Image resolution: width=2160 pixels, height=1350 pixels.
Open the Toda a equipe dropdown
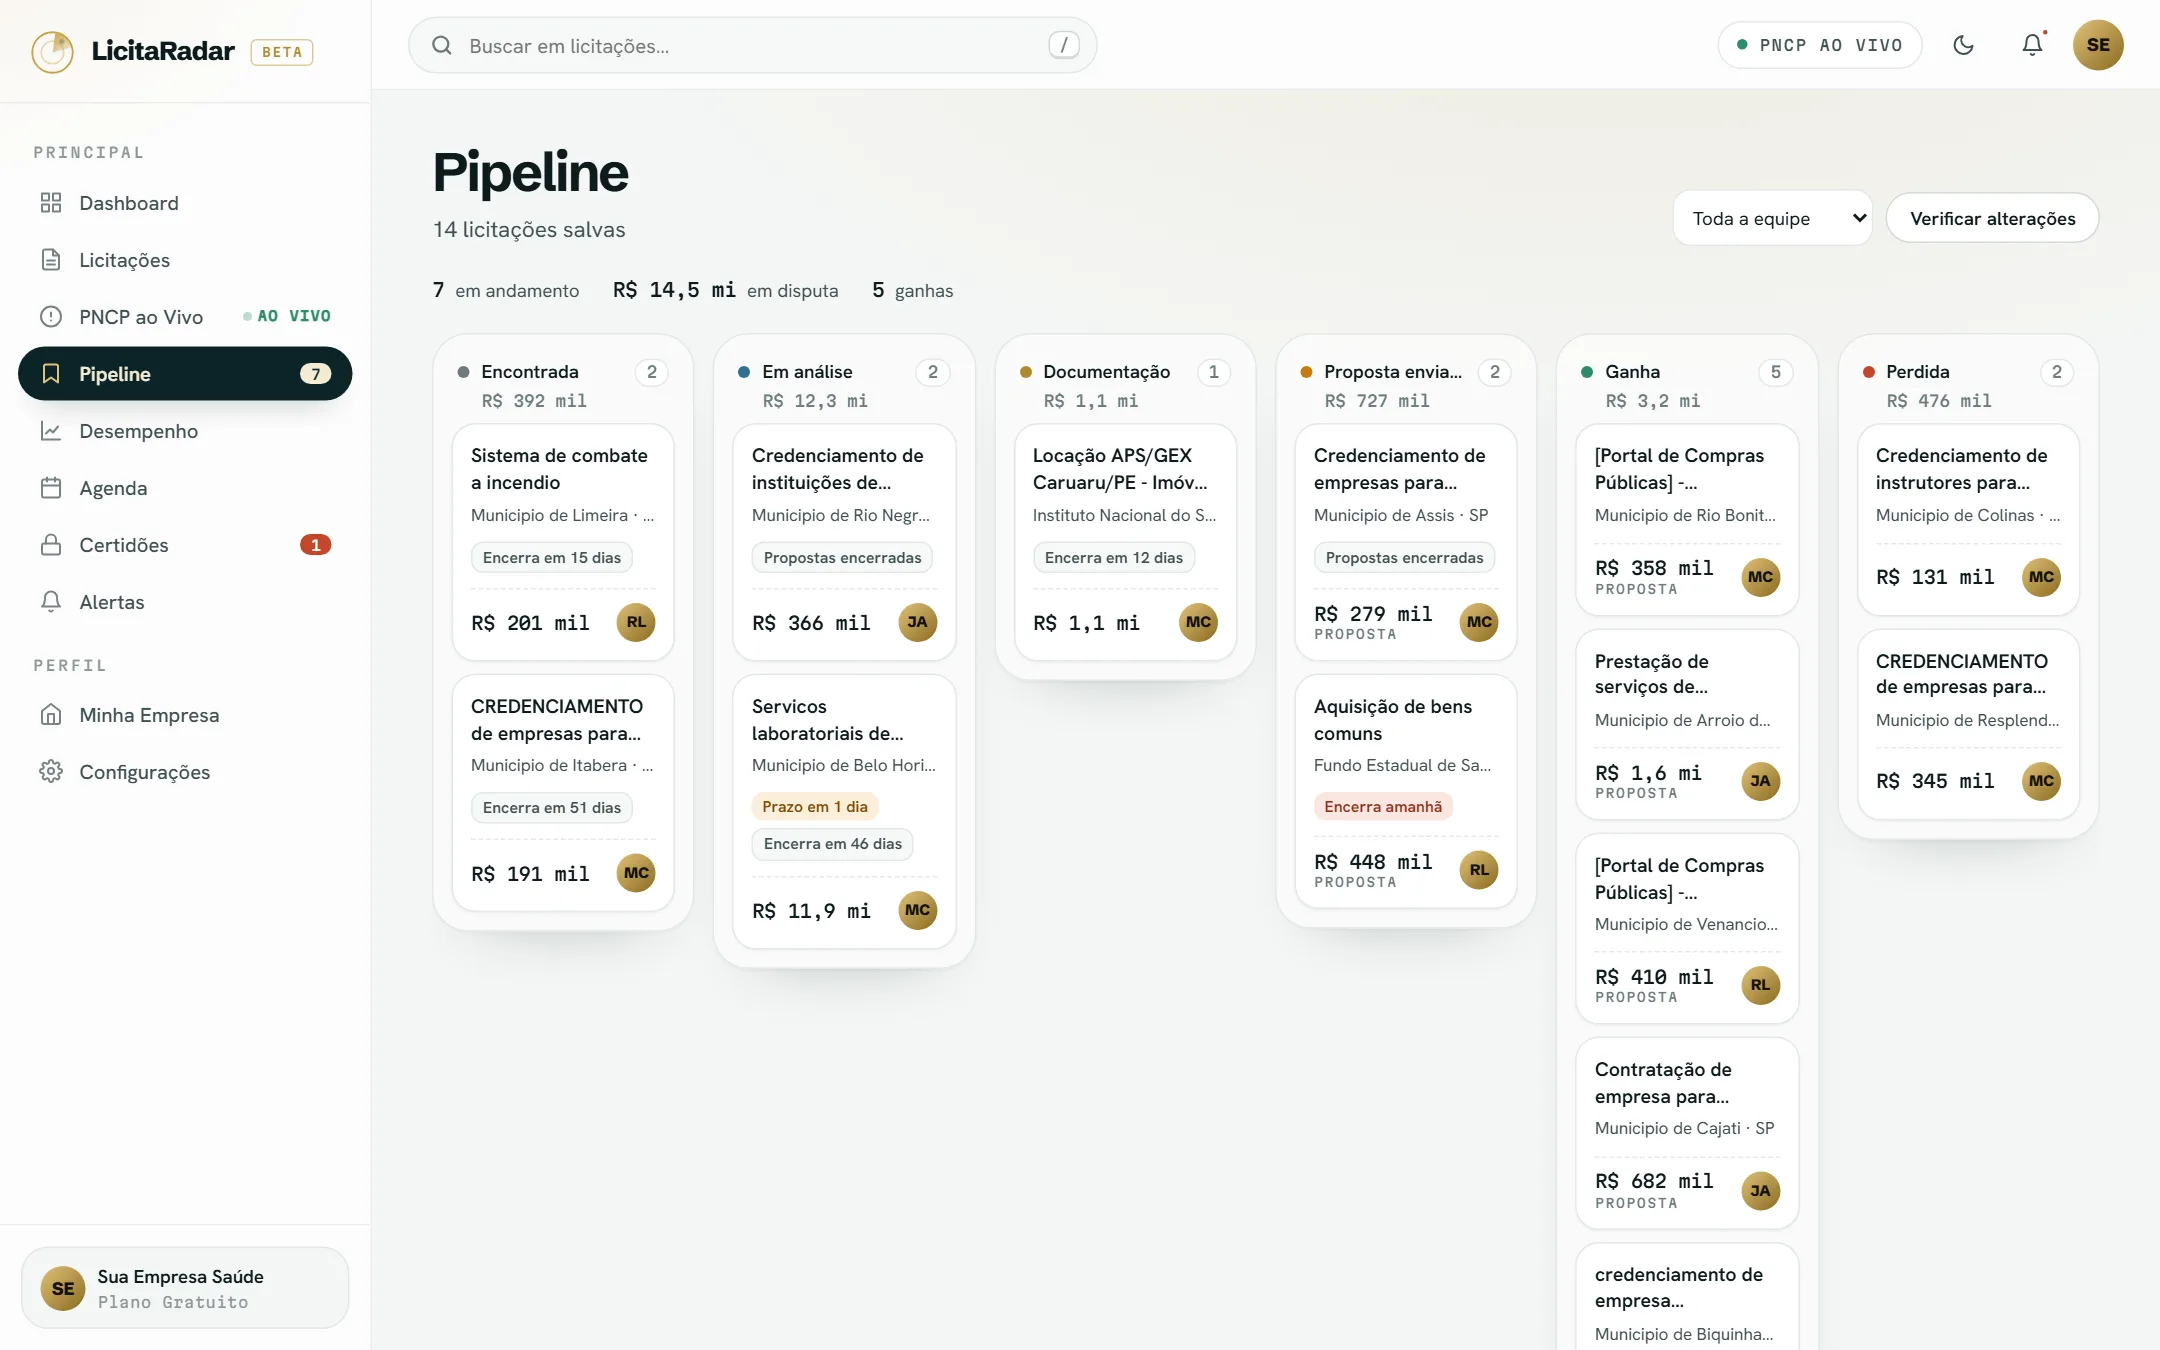coord(1772,218)
